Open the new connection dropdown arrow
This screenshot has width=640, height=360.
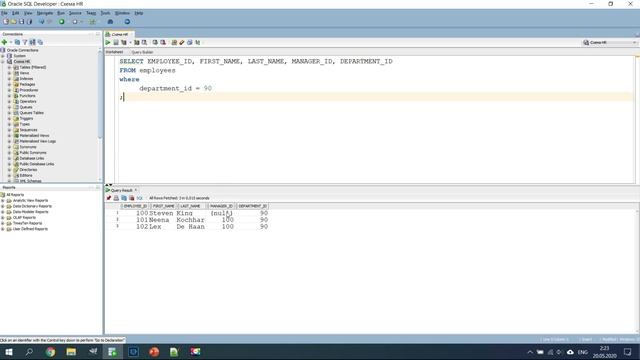11,42
